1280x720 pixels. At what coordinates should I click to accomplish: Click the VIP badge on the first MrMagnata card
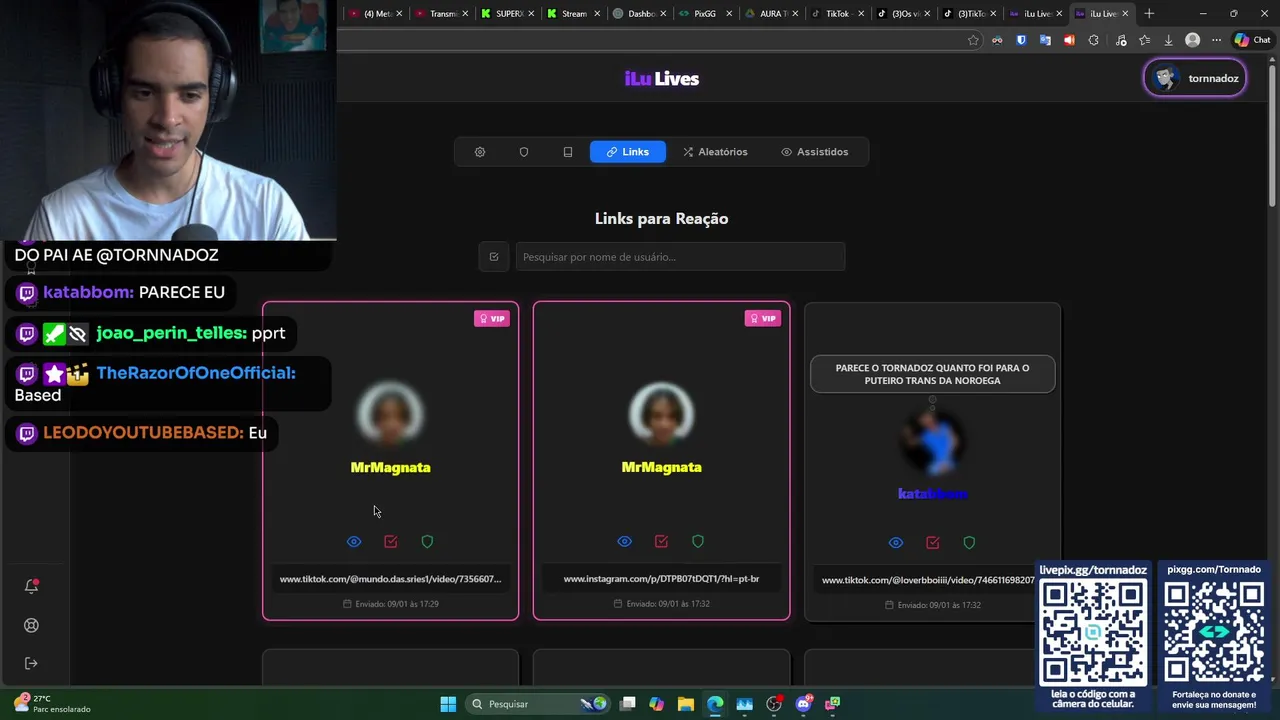492,318
